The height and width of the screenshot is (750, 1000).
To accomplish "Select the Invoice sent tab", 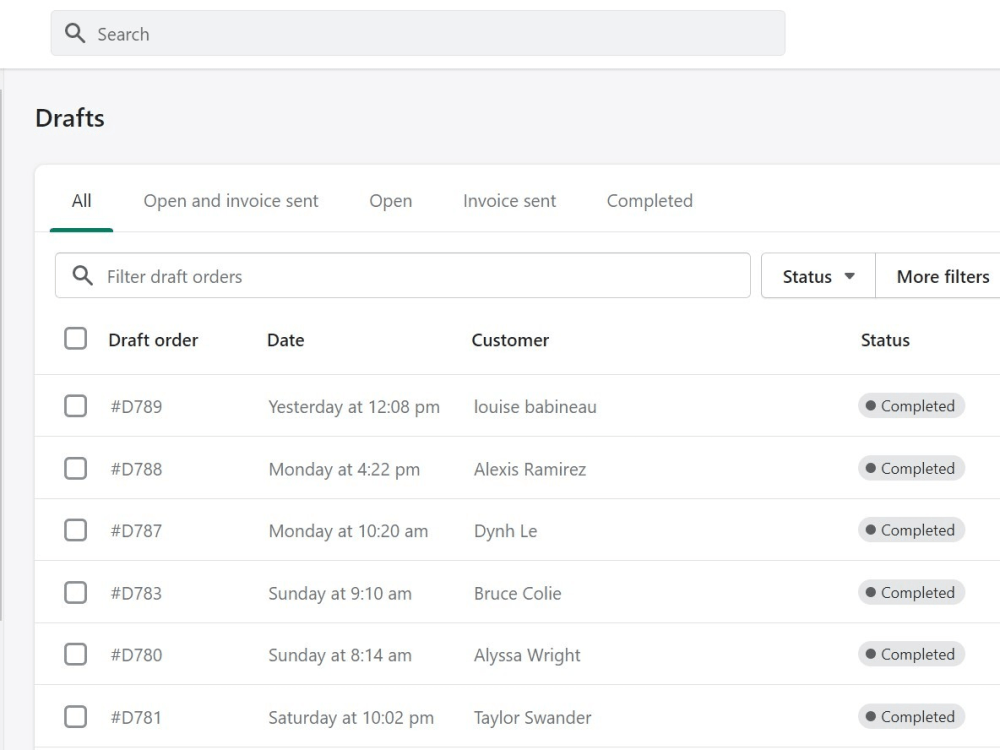I will click(510, 201).
